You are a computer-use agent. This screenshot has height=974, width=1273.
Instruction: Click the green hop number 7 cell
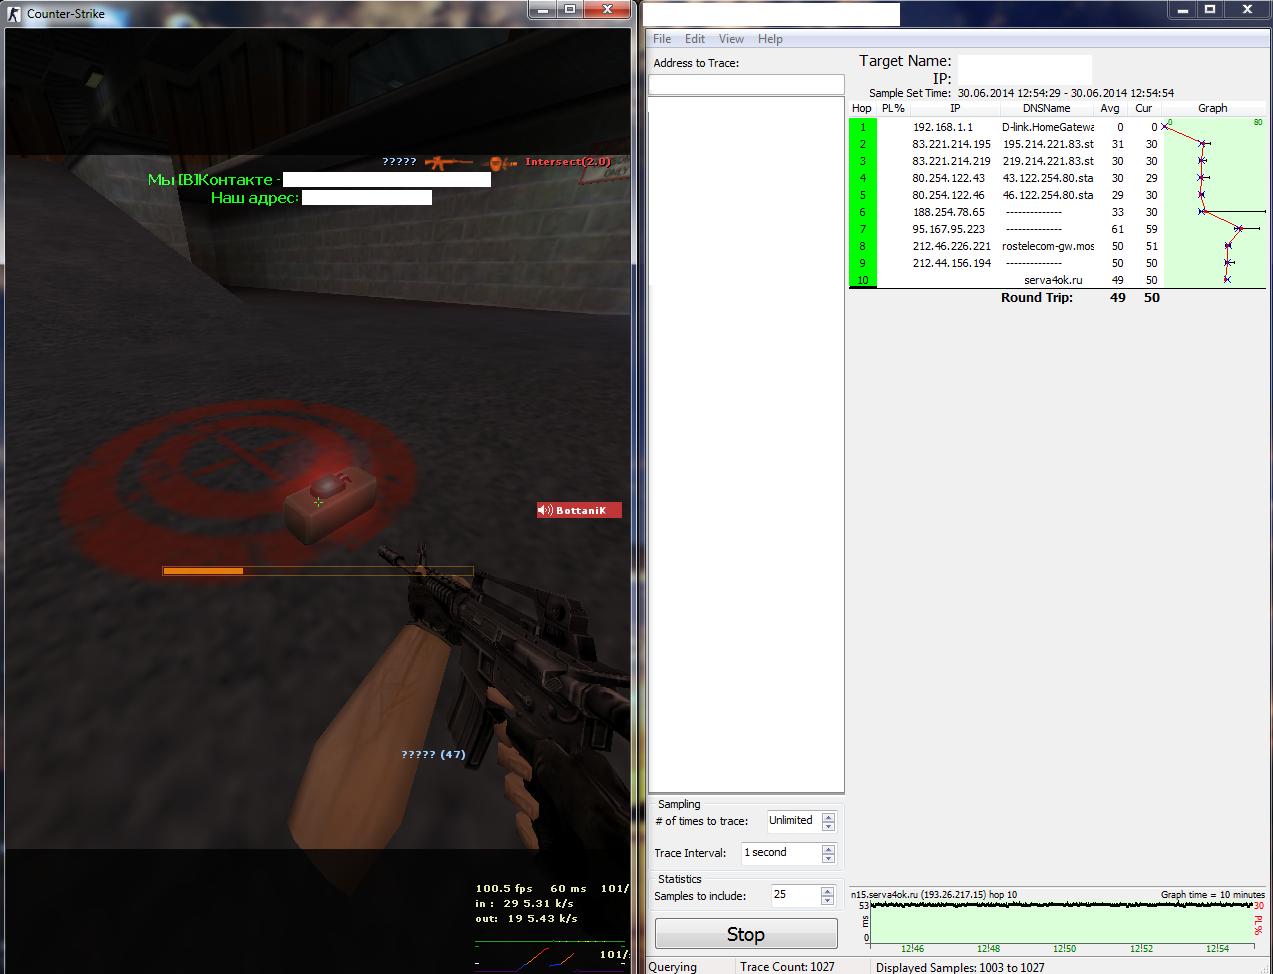pos(863,229)
